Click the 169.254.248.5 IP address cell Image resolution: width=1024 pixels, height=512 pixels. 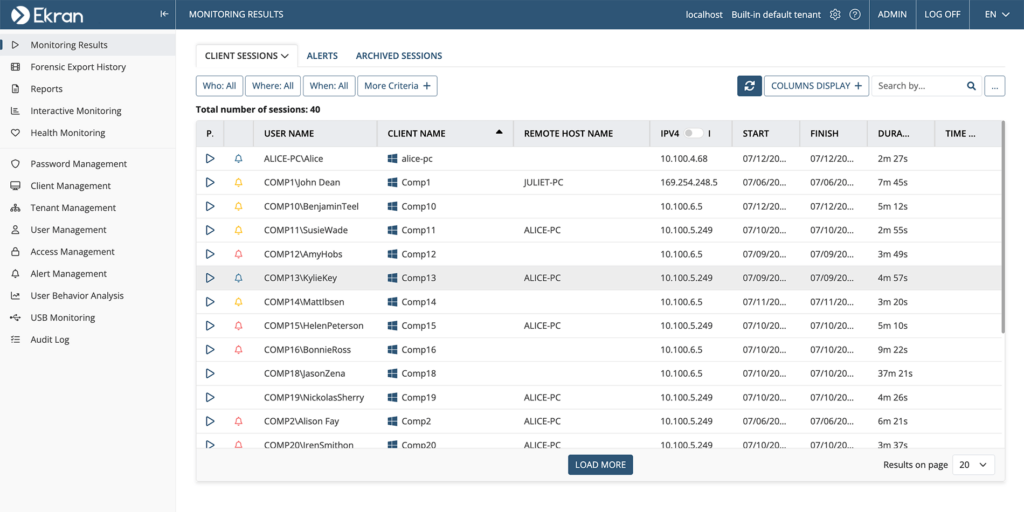tap(689, 183)
